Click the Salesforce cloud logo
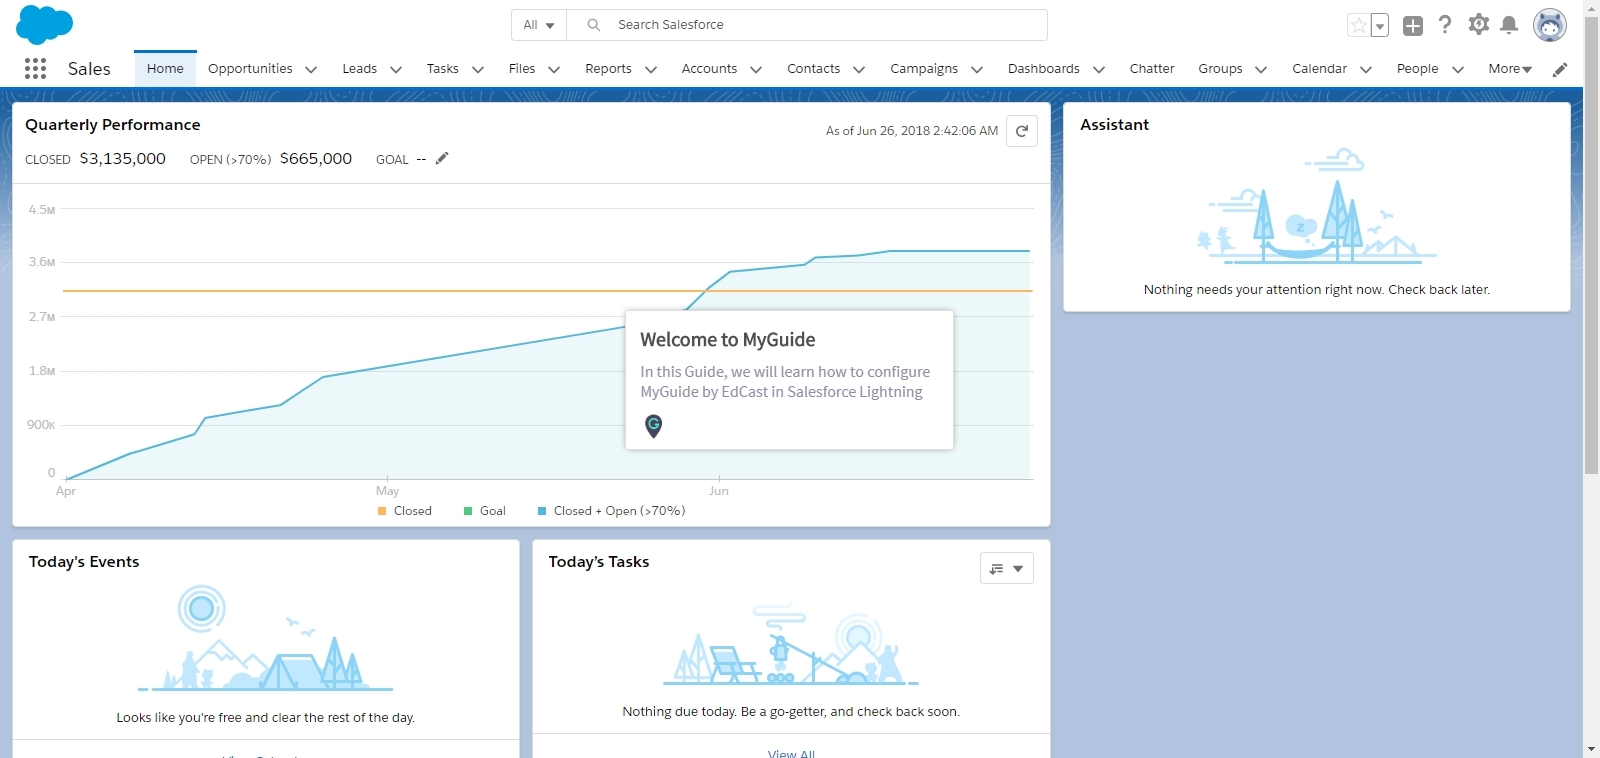 tap(45, 24)
